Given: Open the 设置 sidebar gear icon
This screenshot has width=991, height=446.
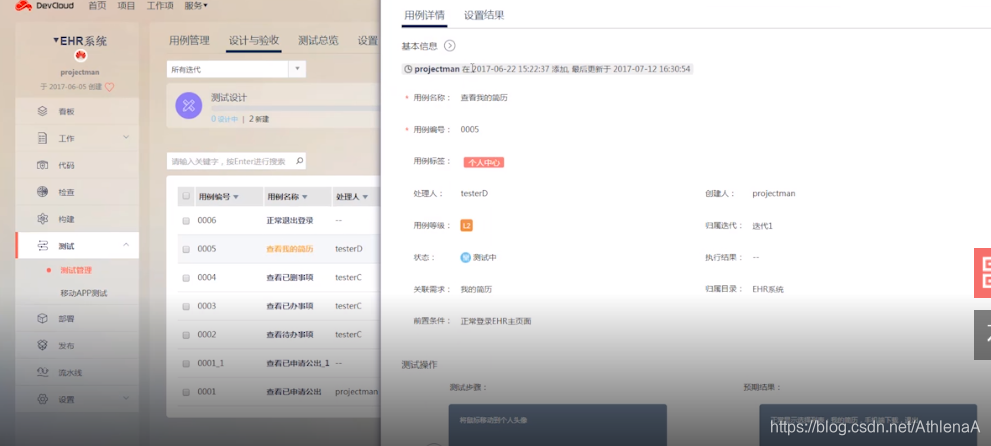Looking at the screenshot, I should (42, 399).
